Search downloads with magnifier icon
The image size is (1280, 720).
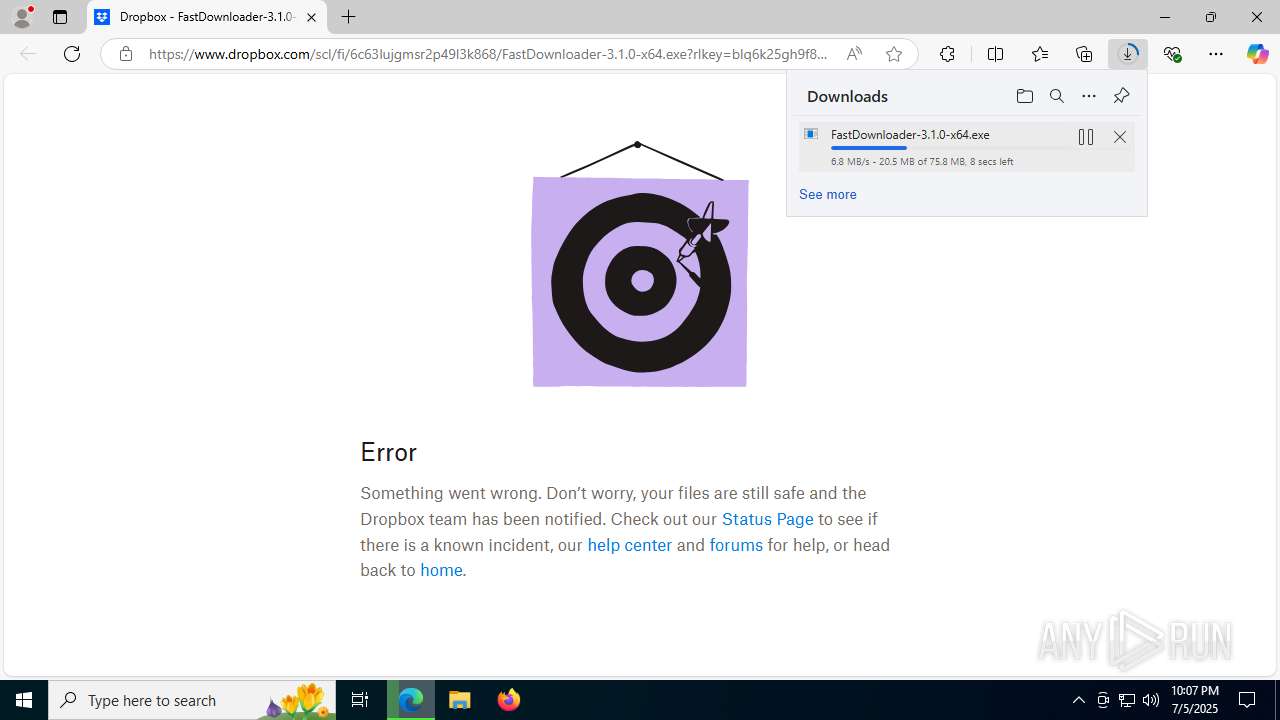click(1057, 96)
